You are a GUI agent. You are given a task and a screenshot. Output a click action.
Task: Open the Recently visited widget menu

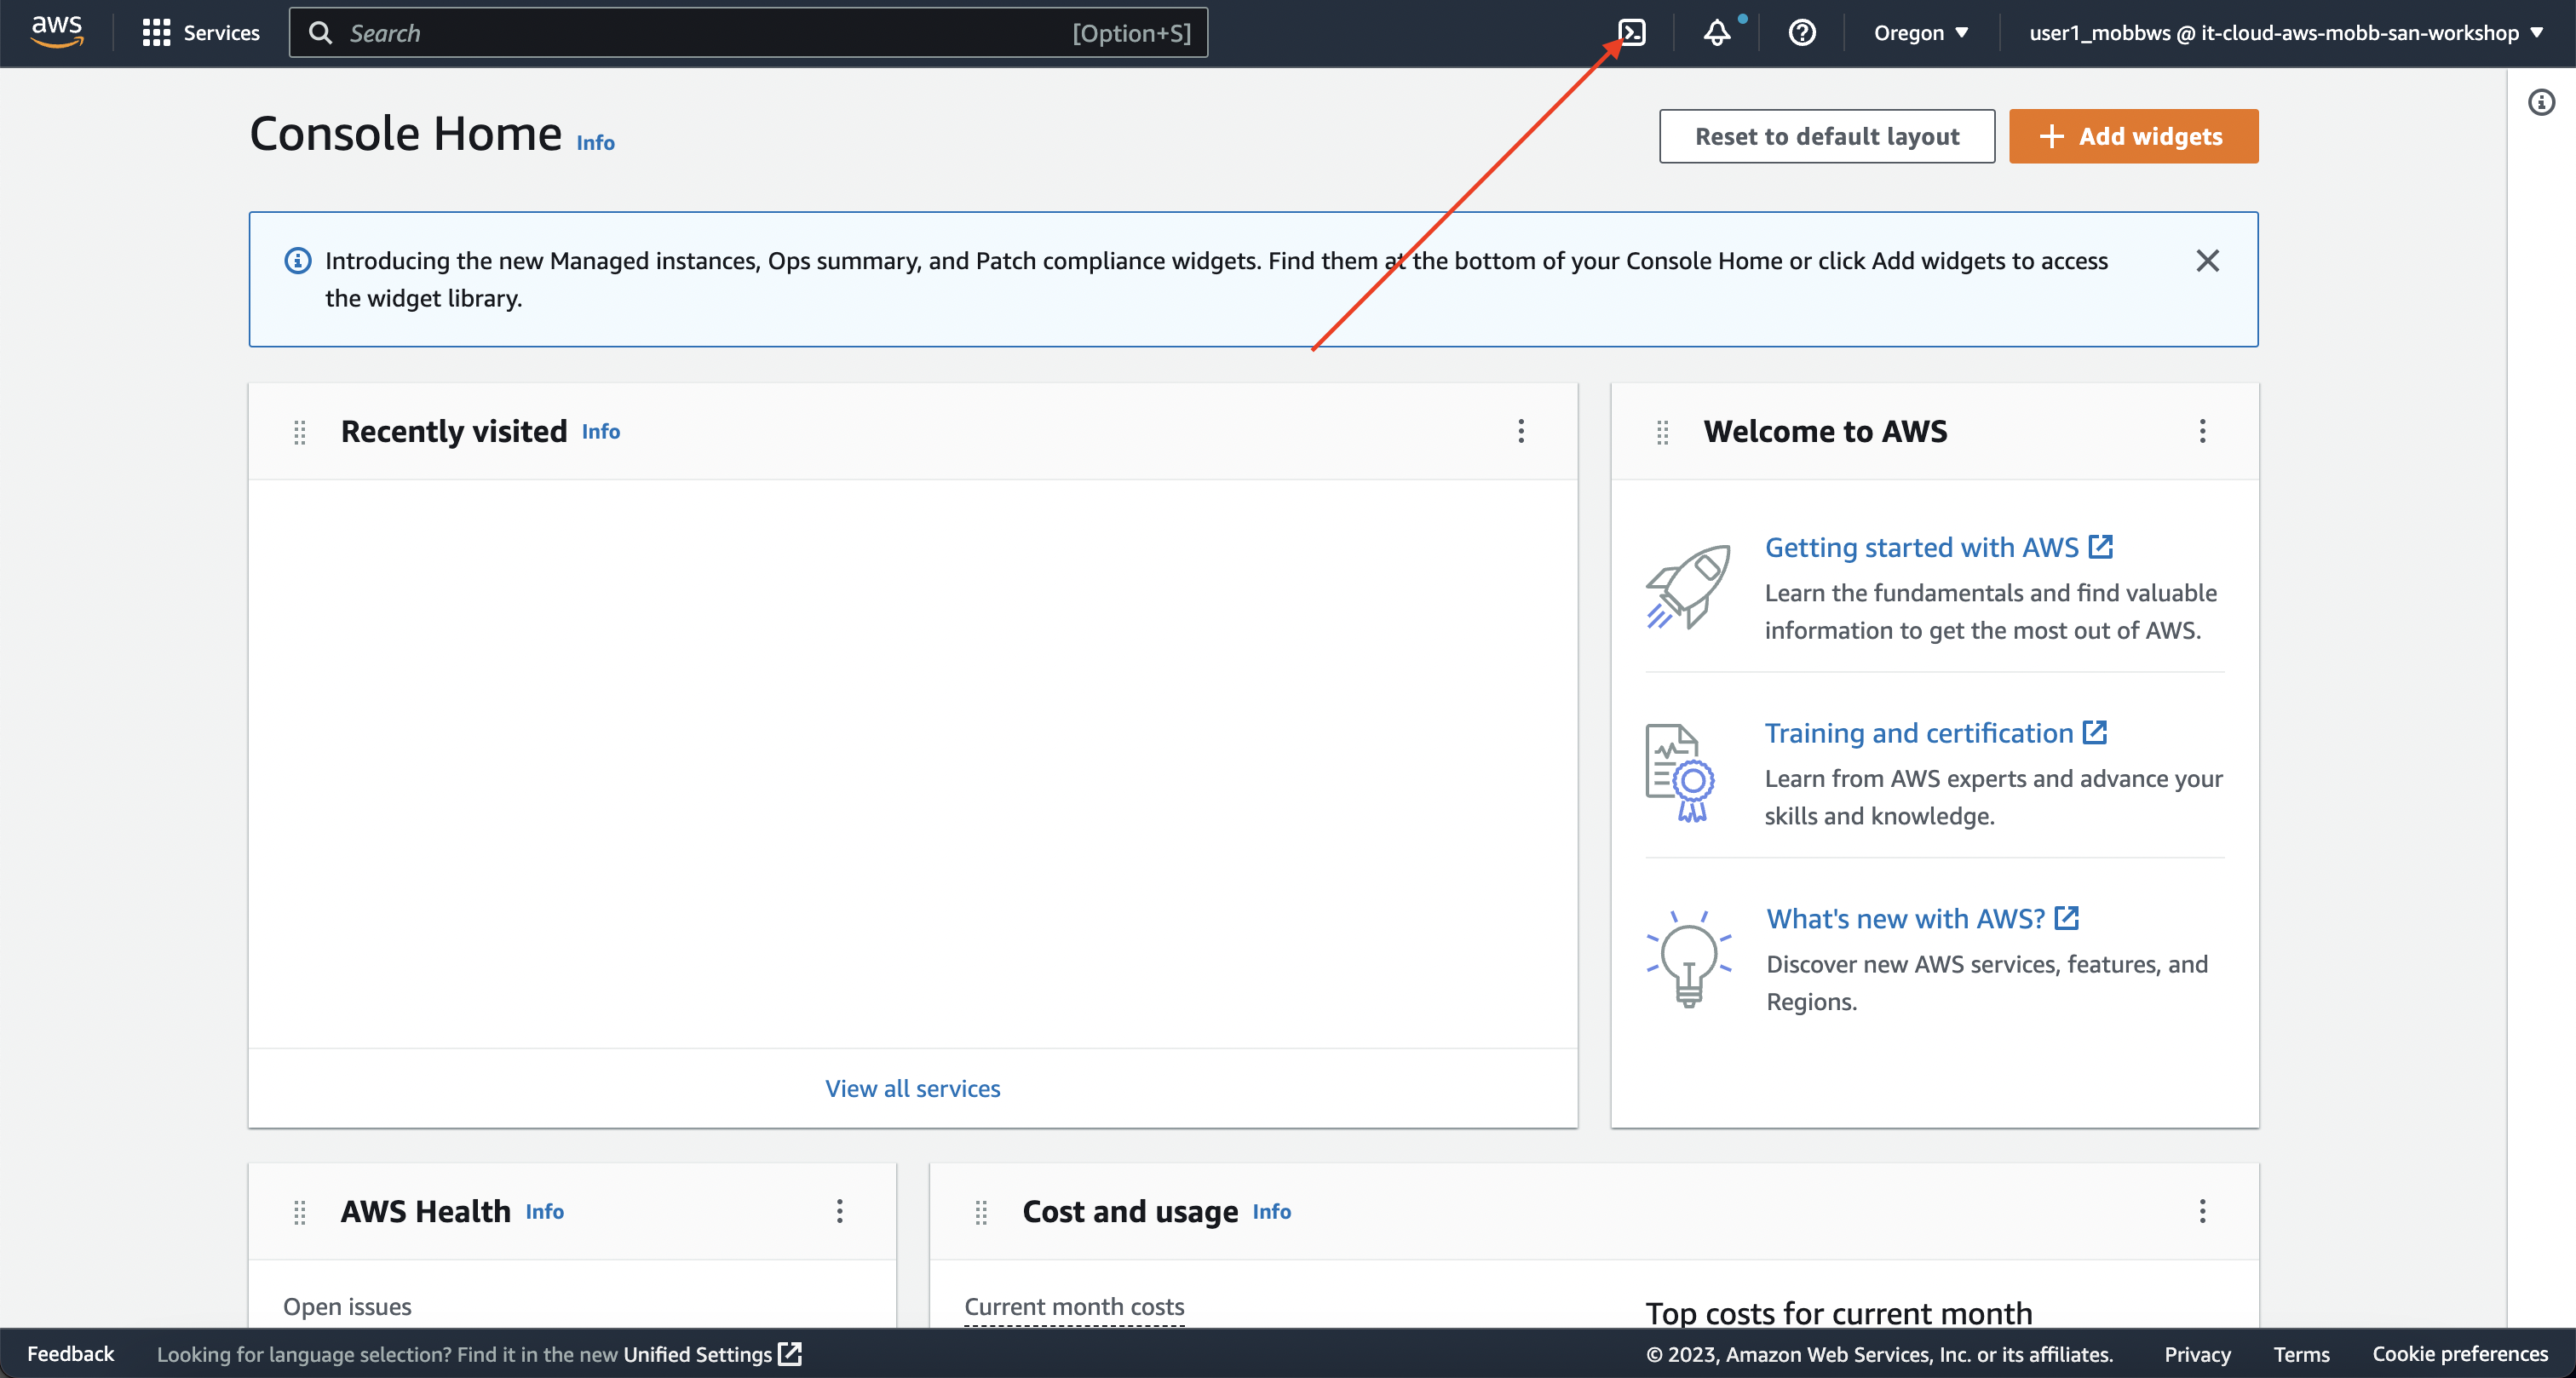[1521, 431]
